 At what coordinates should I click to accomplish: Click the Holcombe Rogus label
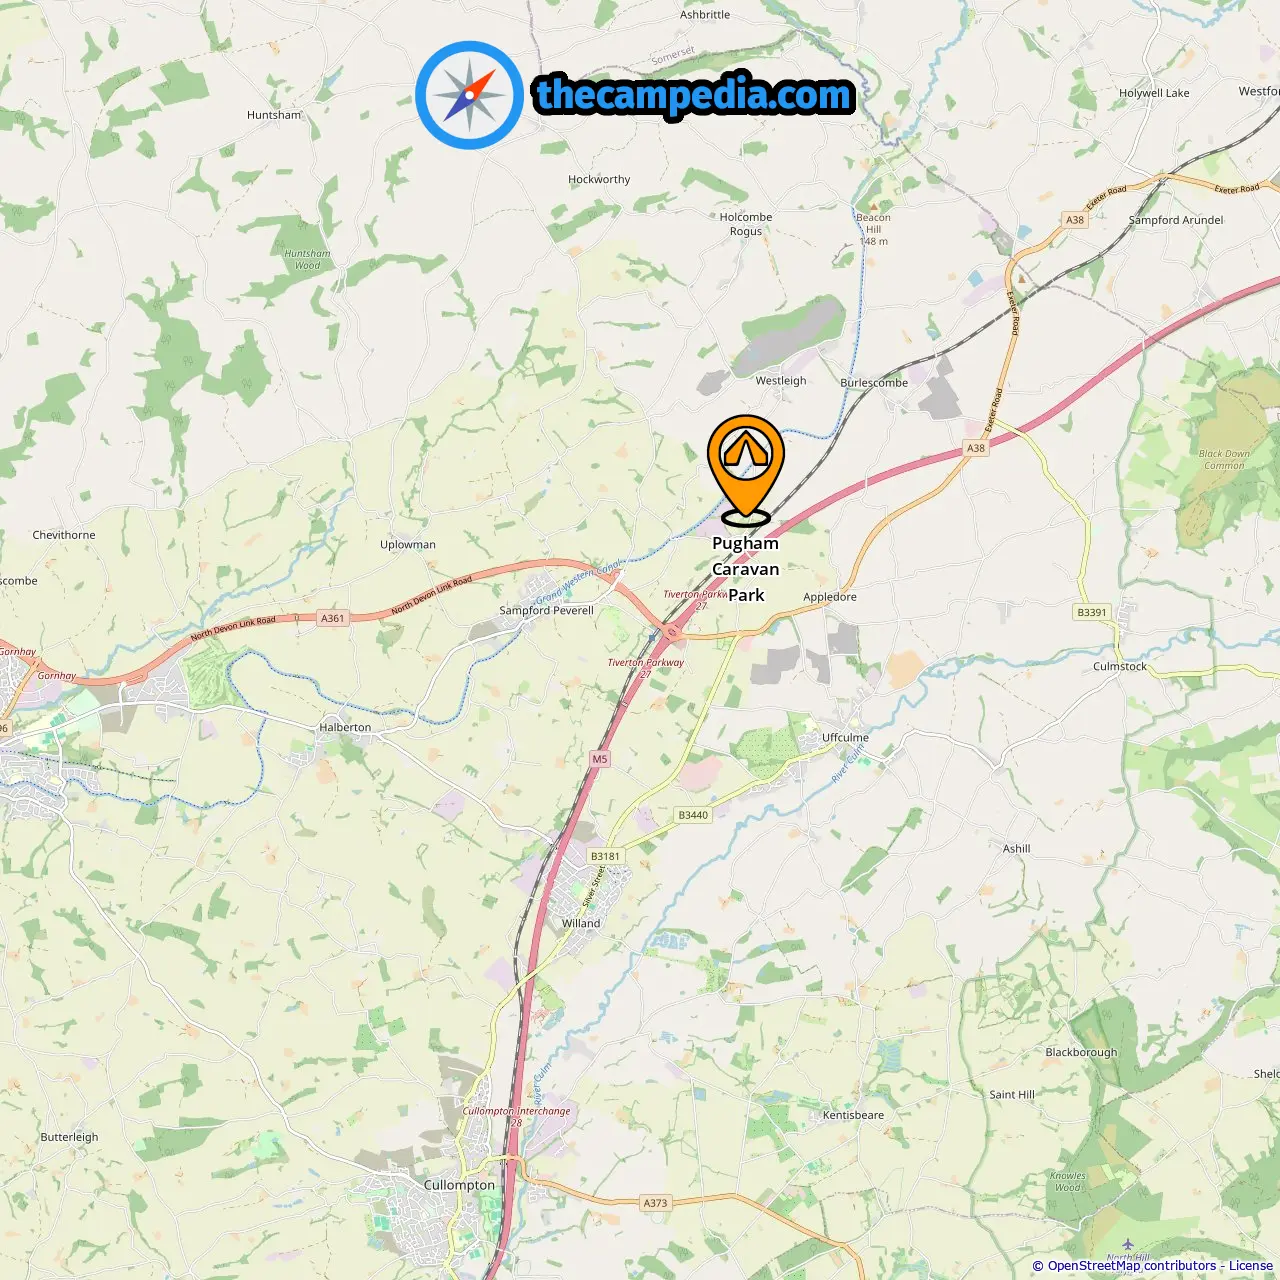[746, 224]
